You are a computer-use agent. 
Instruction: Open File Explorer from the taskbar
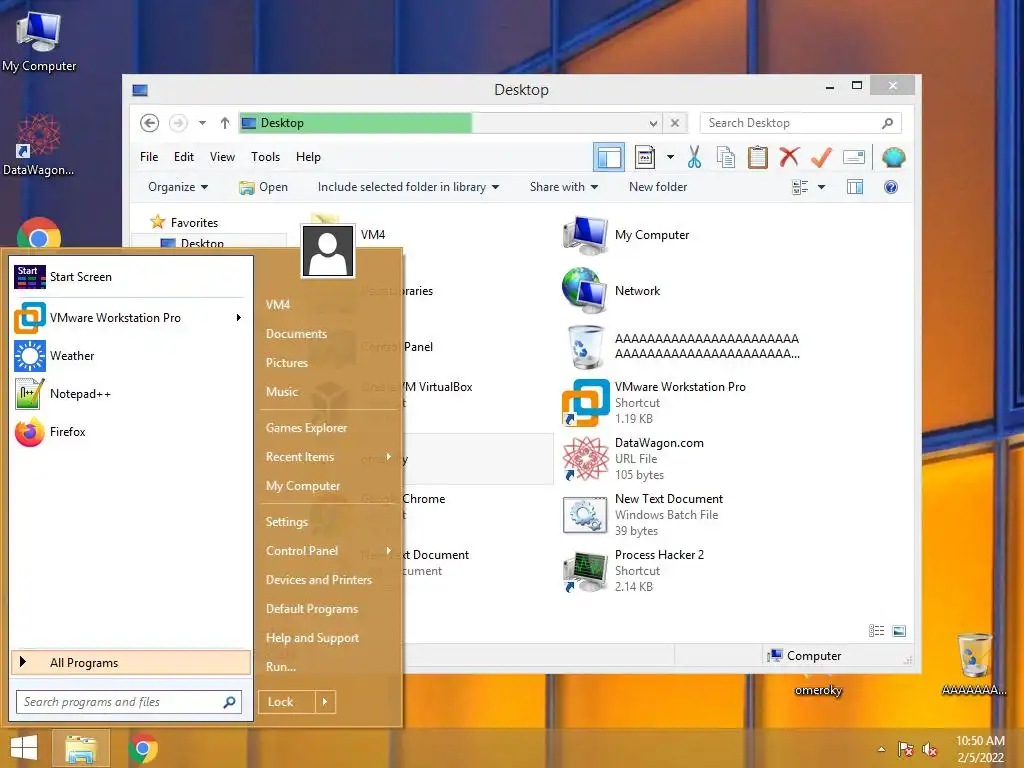pos(80,748)
